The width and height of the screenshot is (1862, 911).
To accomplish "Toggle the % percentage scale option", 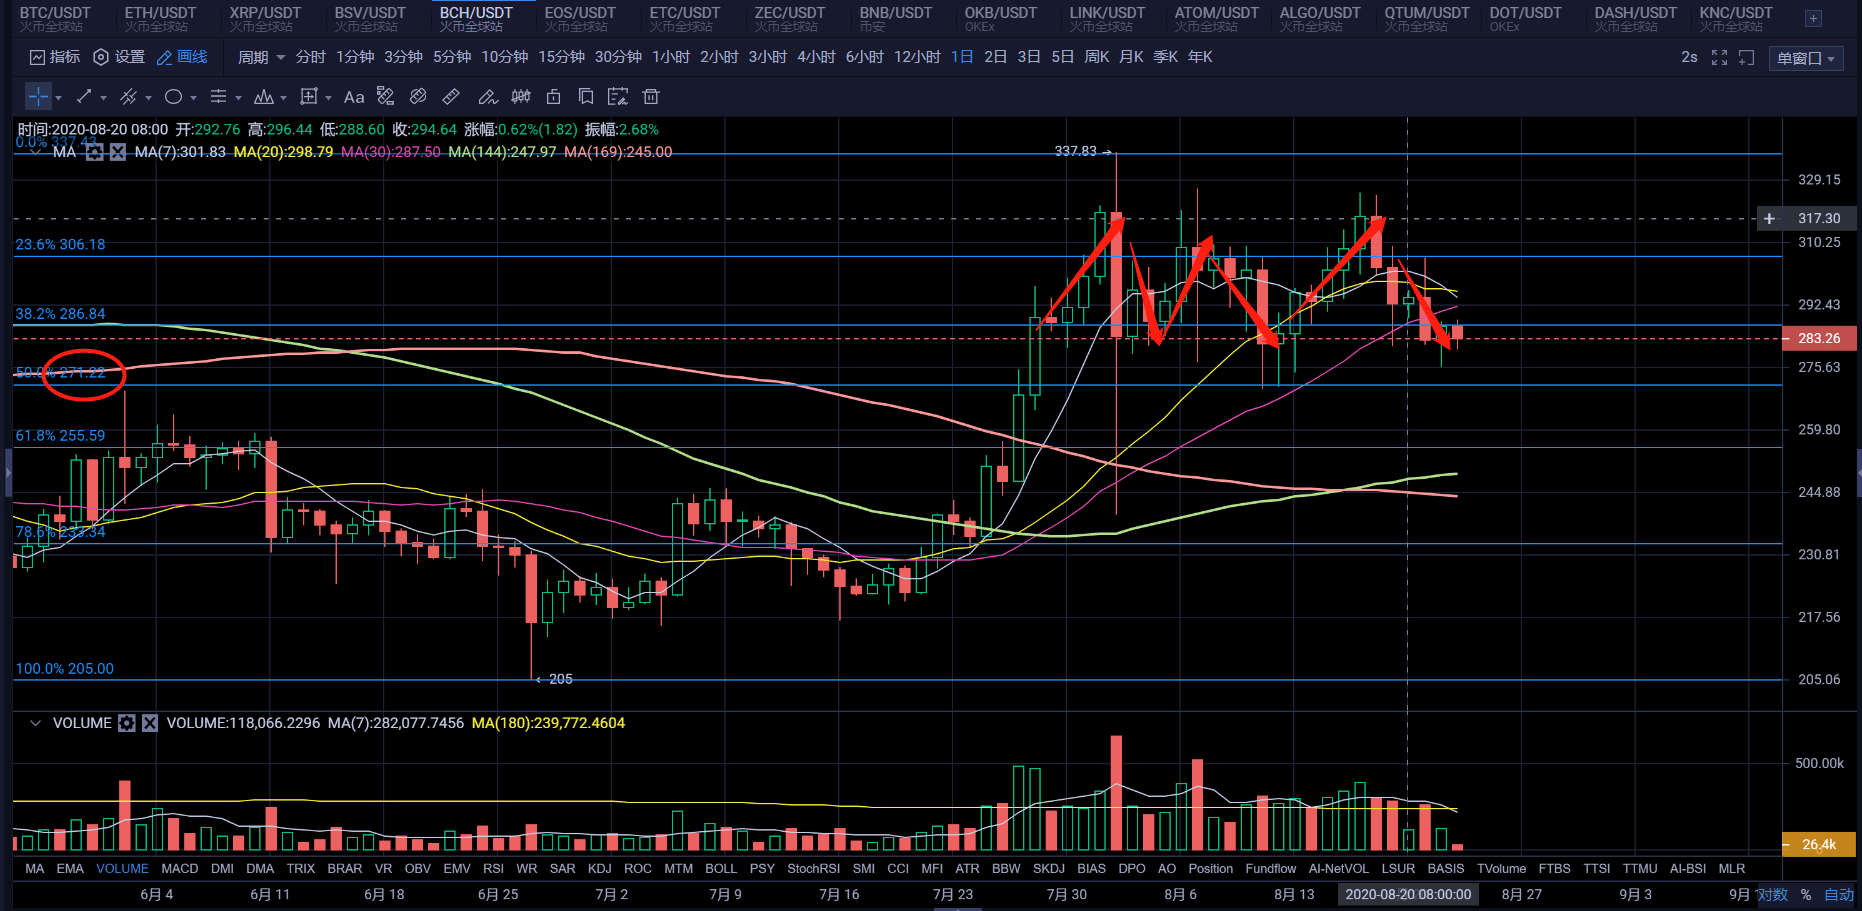I will [1806, 895].
